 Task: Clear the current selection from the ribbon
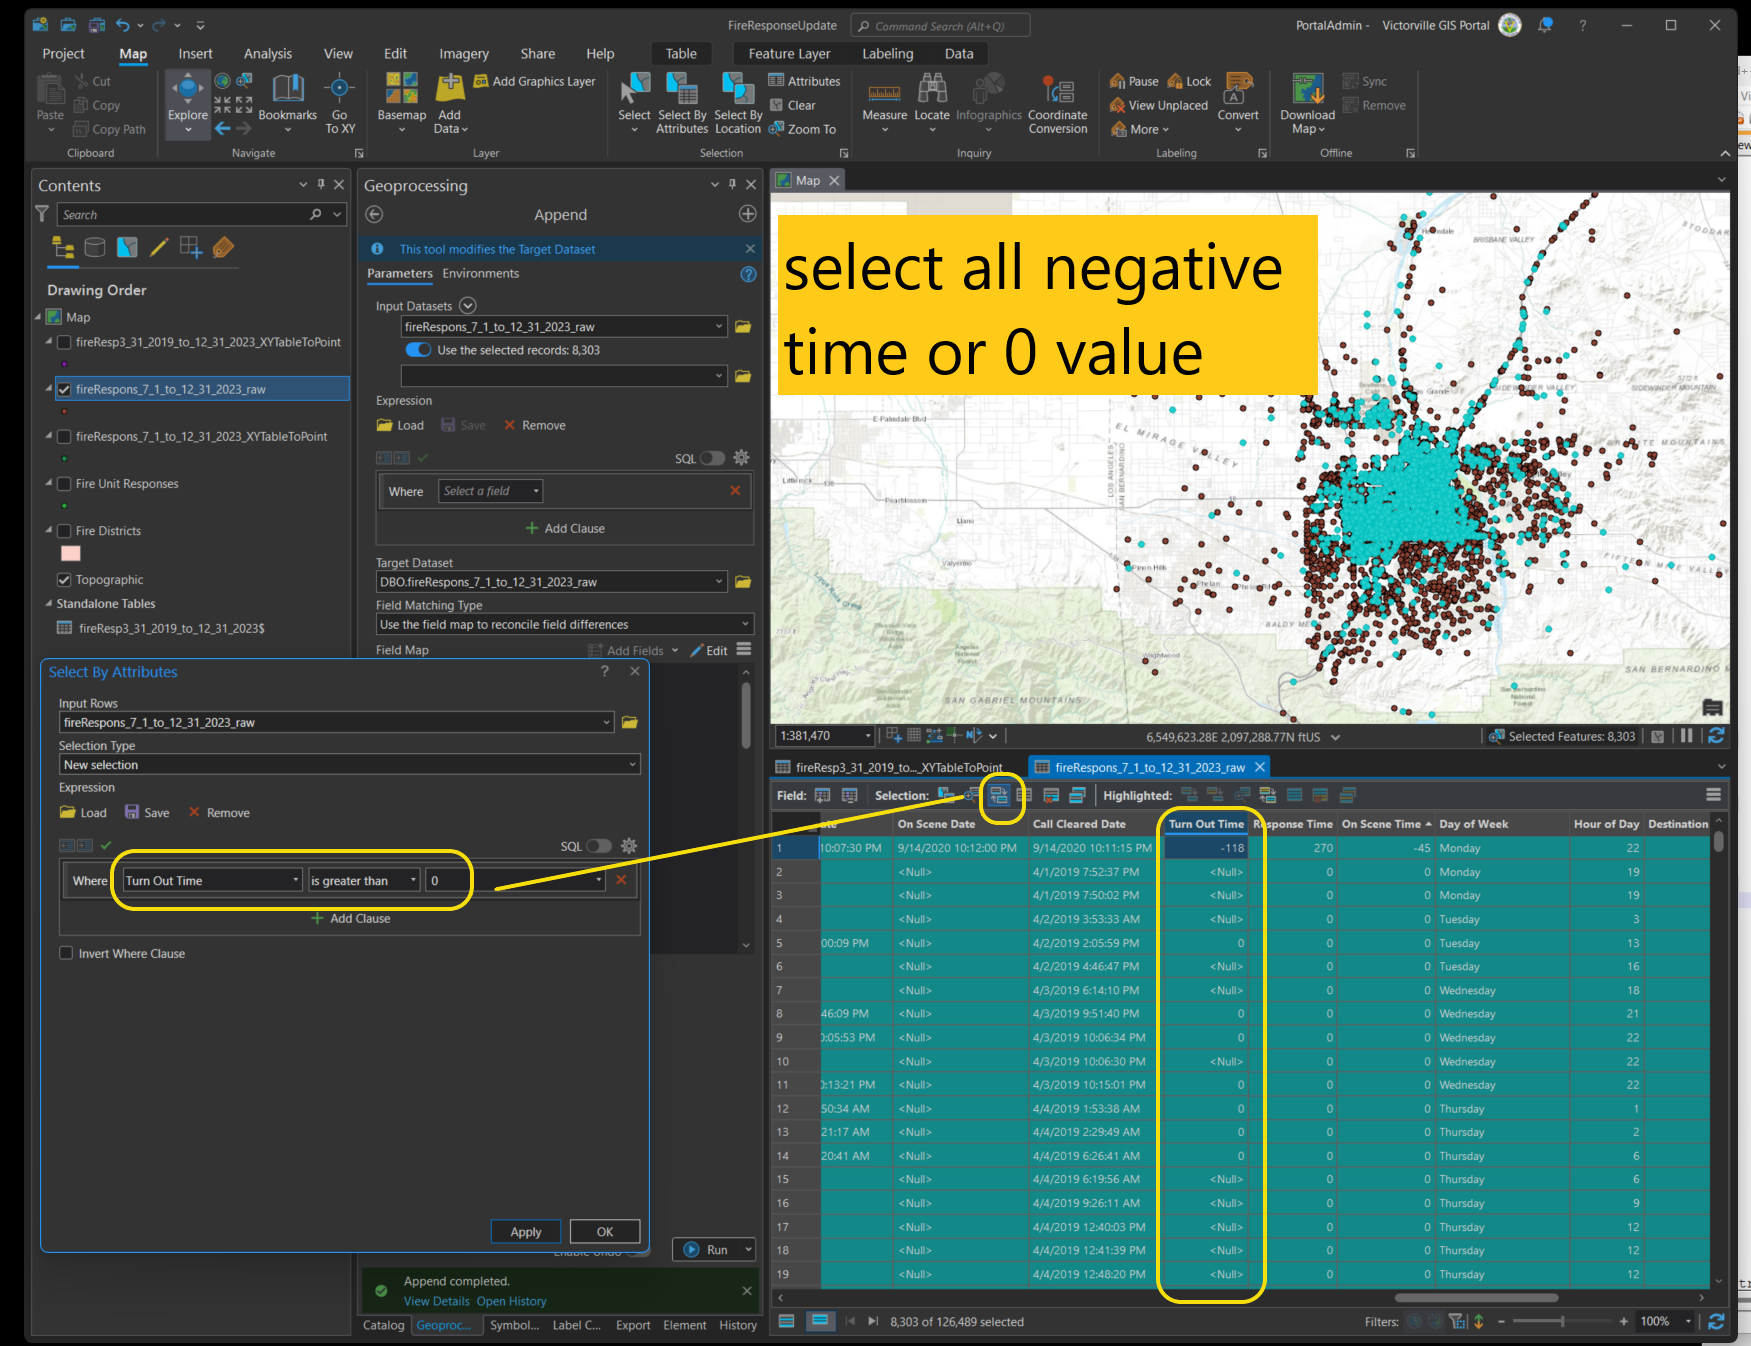tap(792, 105)
